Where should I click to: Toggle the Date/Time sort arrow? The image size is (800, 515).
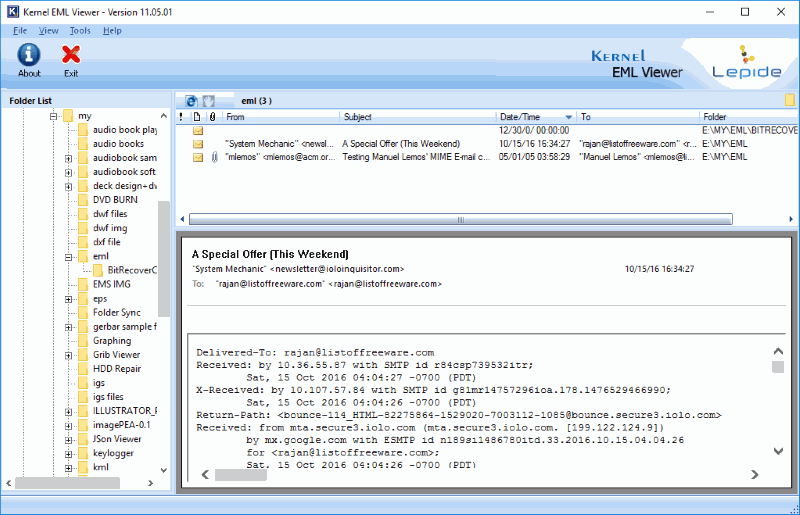(x=568, y=117)
